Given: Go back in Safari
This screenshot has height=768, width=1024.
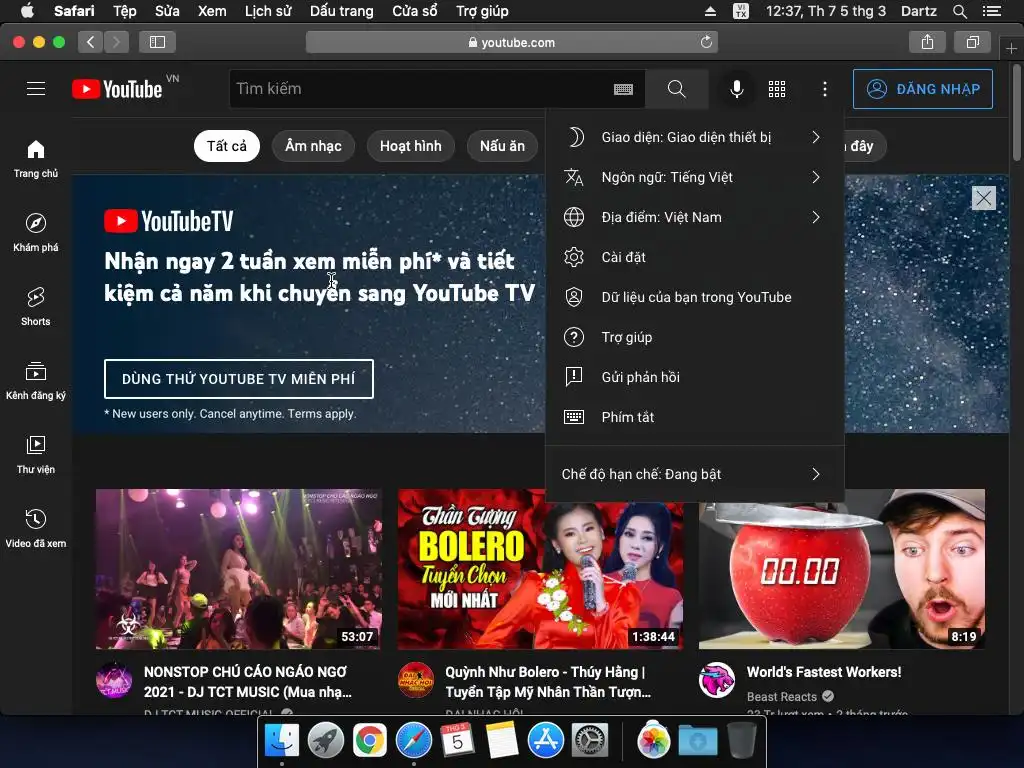Looking at the screenshot, I should coord(90,42).
